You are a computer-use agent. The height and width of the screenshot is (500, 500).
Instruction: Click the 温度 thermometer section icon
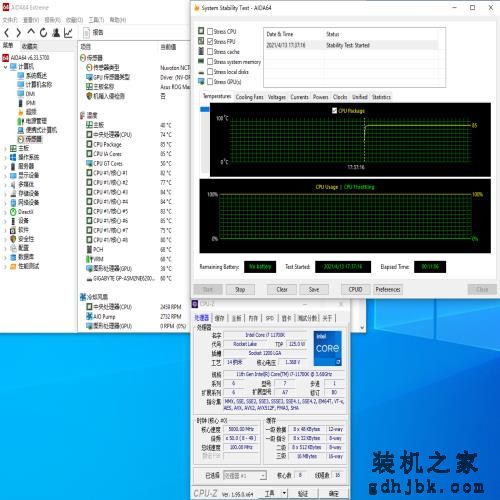point(83,115)
